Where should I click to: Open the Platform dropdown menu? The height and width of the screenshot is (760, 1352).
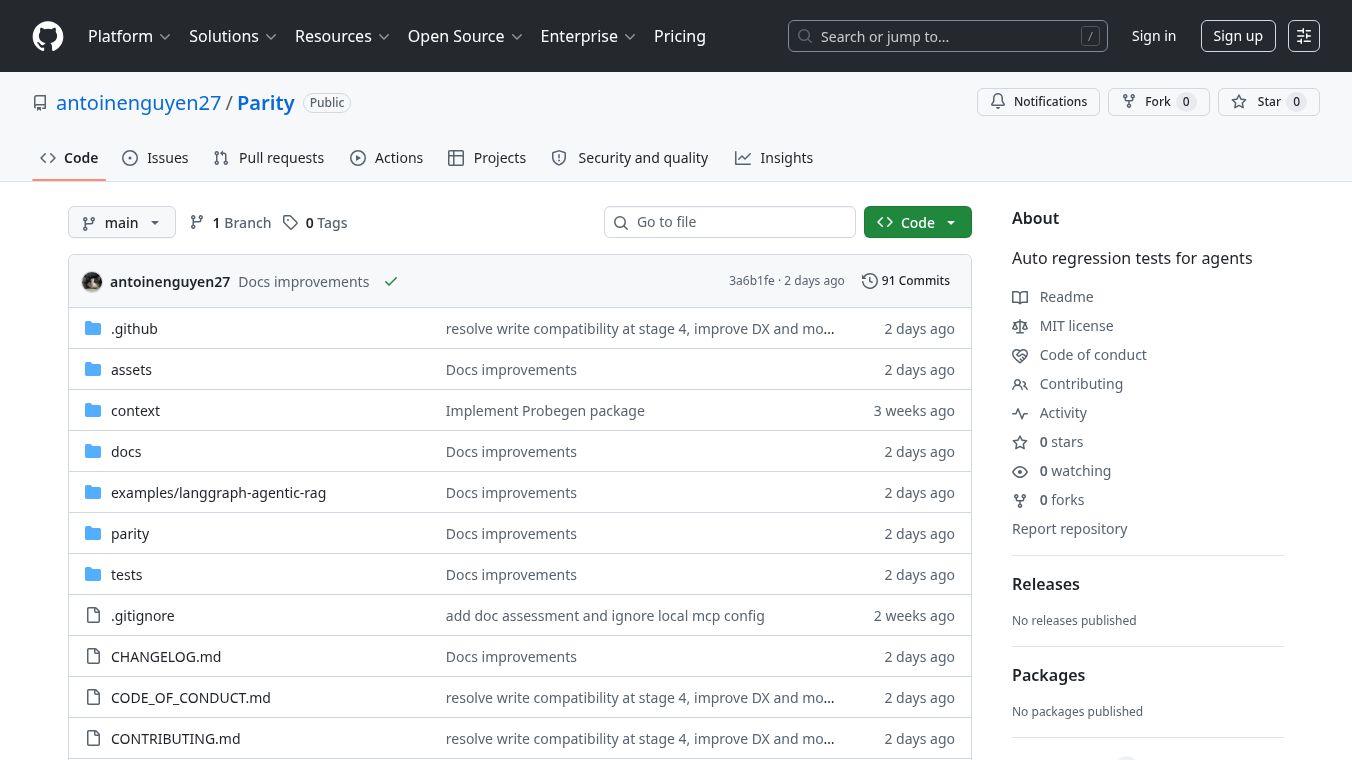coord(129,36)
